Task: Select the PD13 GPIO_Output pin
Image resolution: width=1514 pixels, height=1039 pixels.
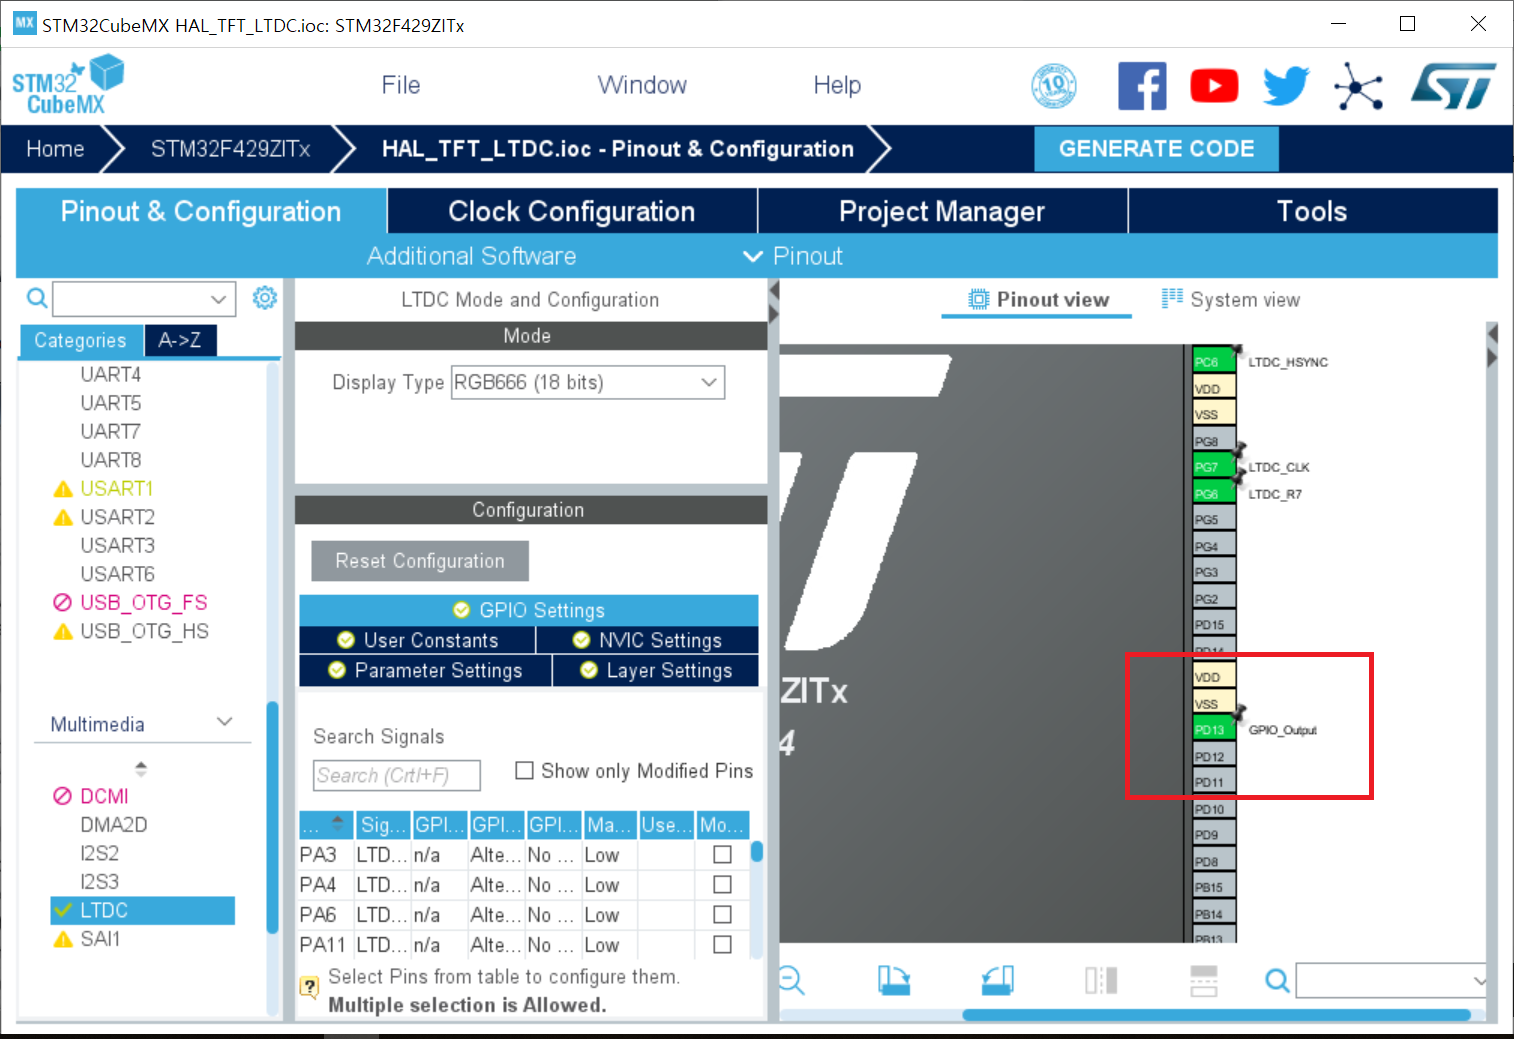Action: [x=1214, y=730]
